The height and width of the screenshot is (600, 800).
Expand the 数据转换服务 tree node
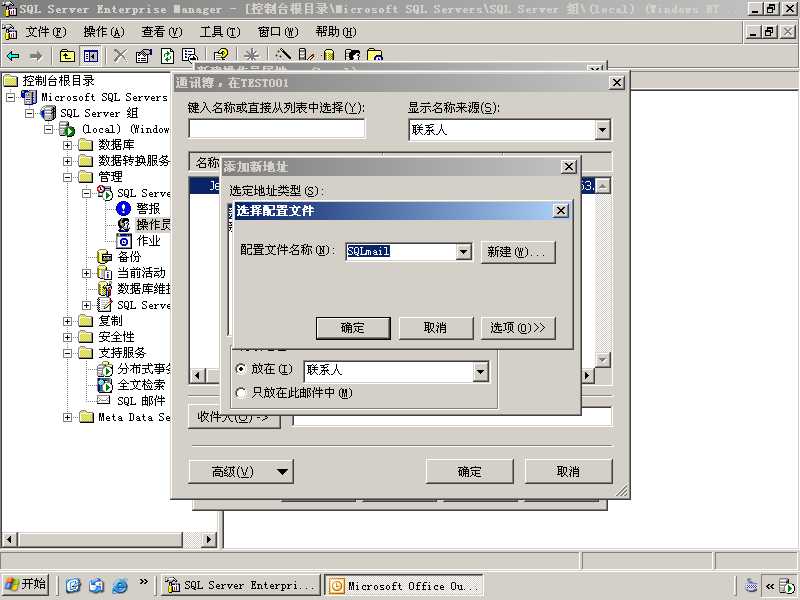pyautogui.click(x=67, y=161)
